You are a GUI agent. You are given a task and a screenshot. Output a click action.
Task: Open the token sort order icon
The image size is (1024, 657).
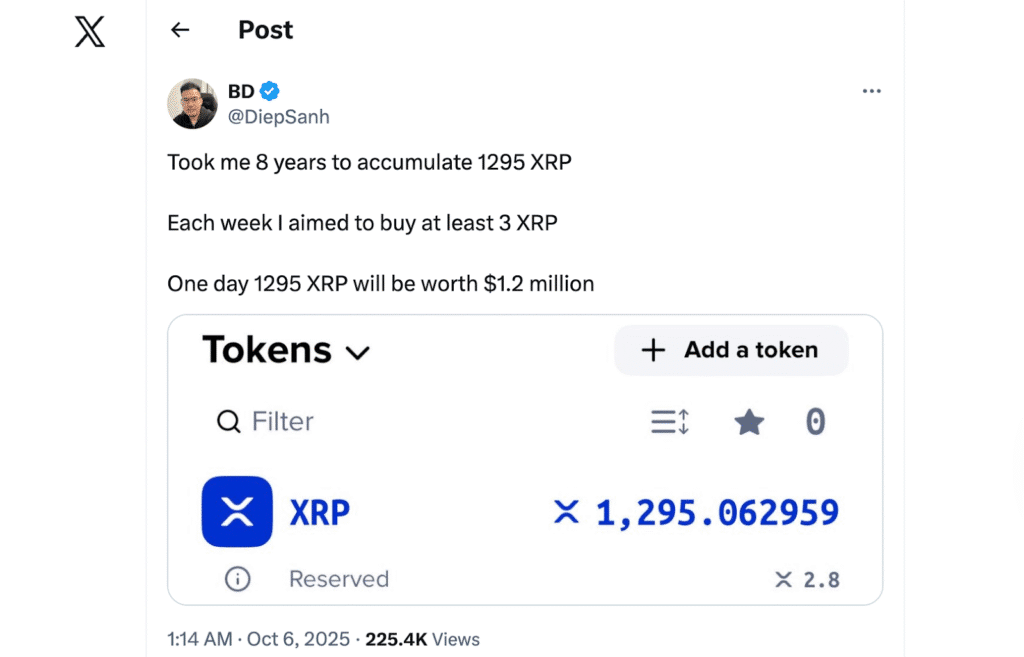coord(670,422)
